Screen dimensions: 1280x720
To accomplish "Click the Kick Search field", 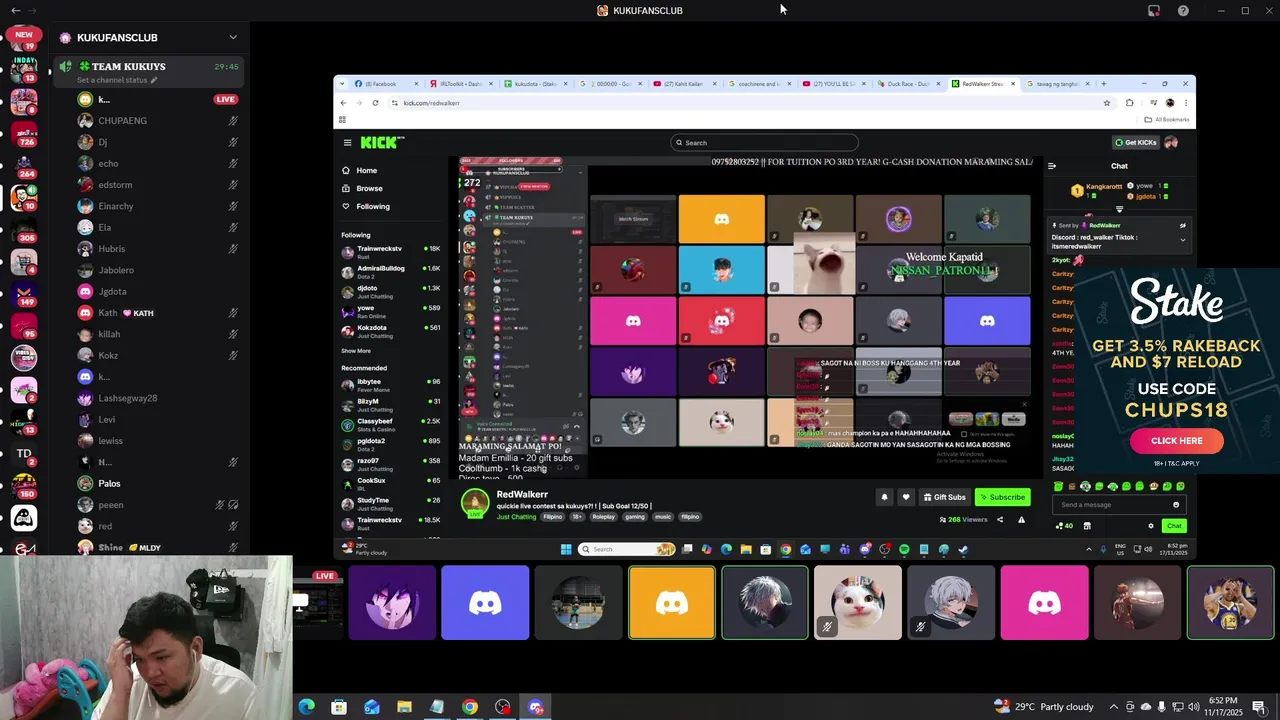I will (764, 142).
